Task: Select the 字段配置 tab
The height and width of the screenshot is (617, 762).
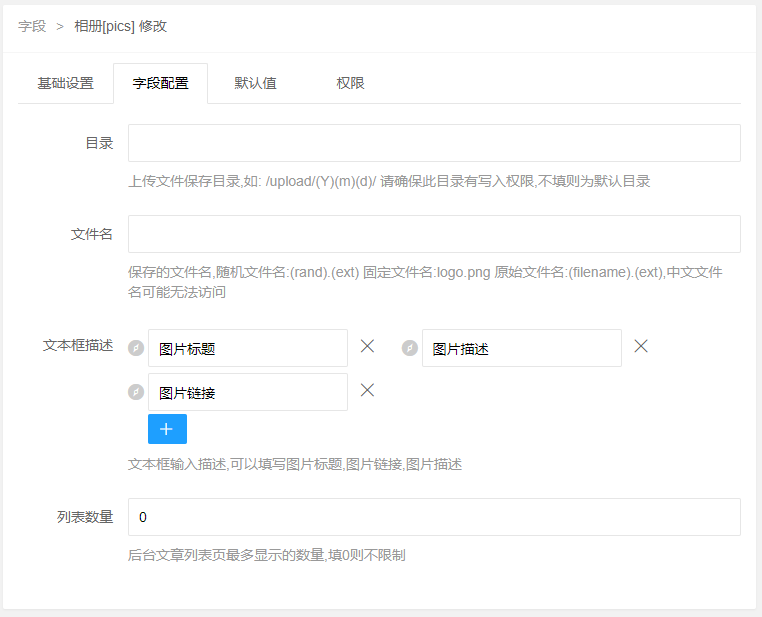Action: 160,83
